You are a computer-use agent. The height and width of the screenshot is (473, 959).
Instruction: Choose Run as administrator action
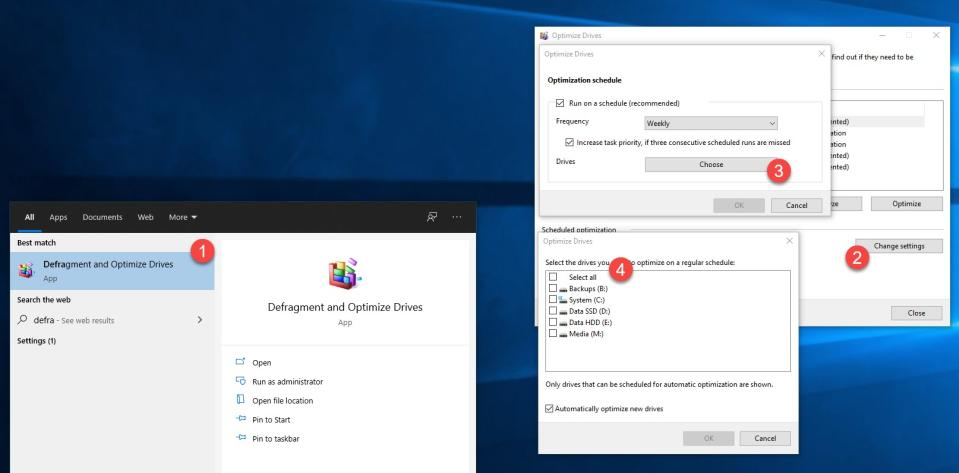[287, 382]
